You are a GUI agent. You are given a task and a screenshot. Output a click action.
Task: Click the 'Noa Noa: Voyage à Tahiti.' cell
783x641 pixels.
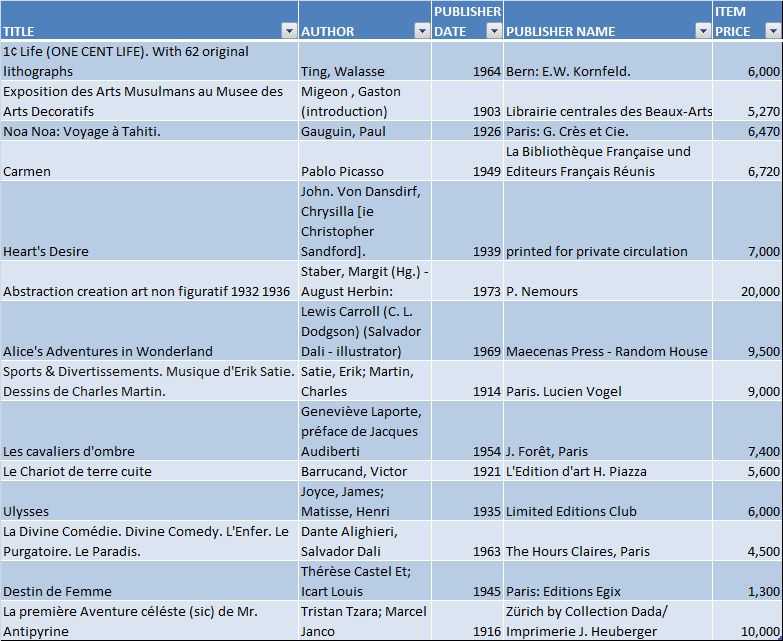149,131
